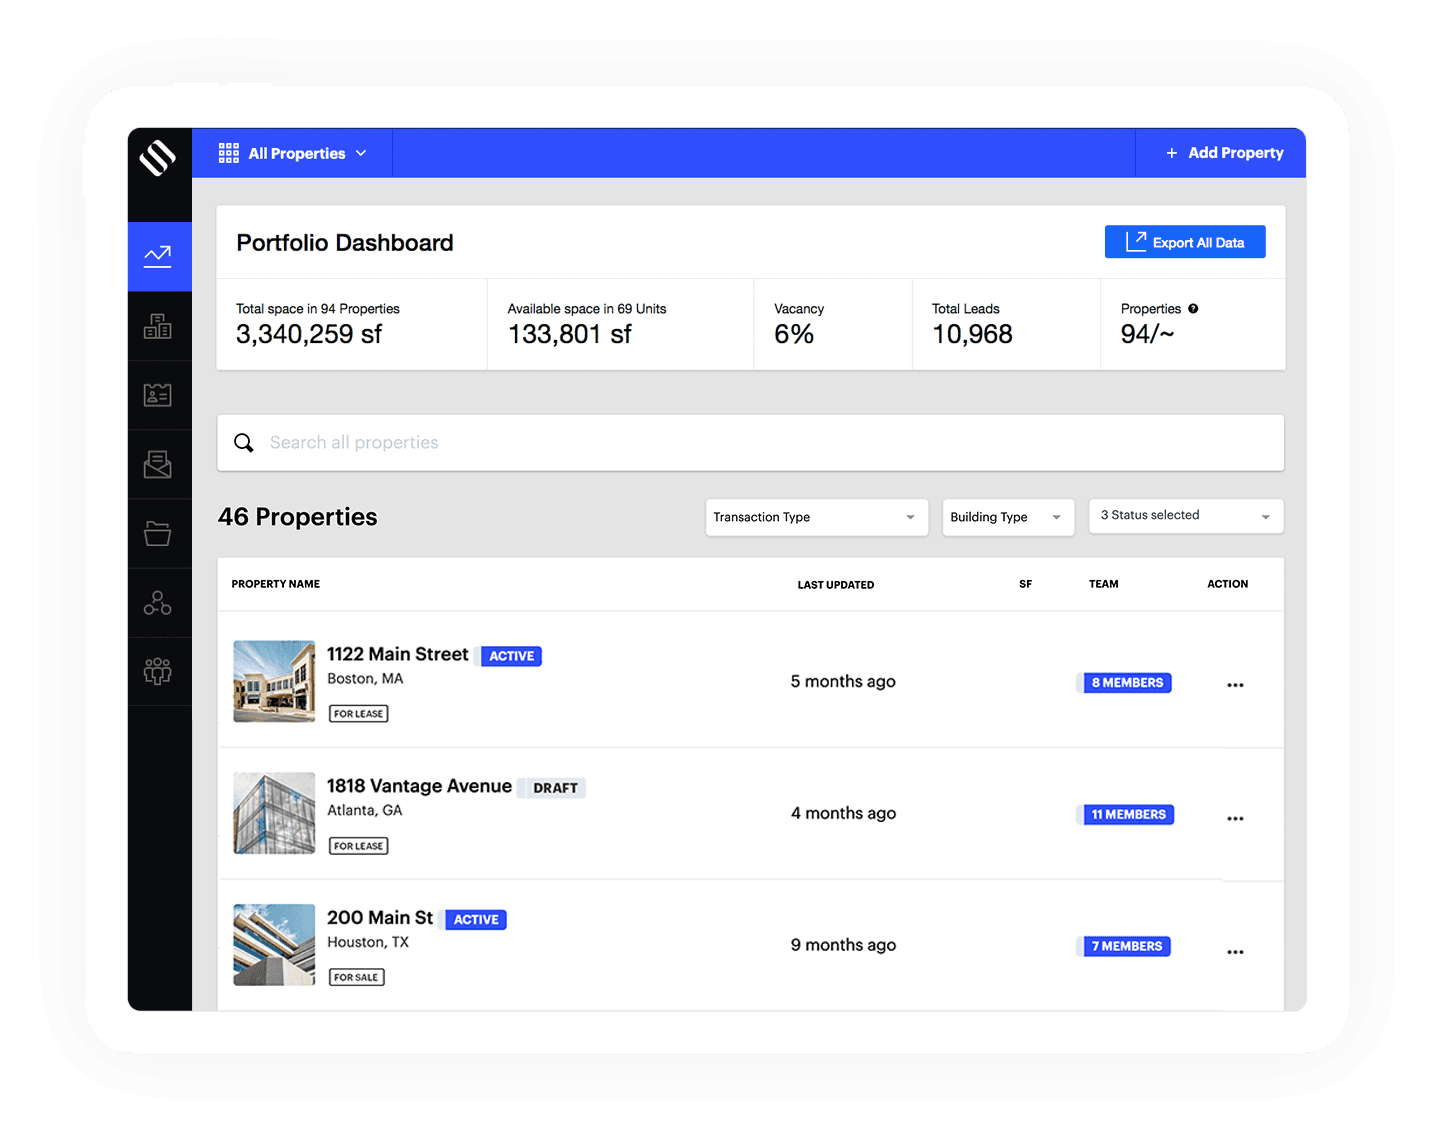This screenshot has height=1137, width=1433.
Task: Open the team members sidebar icon
Action: pos(158,671)
